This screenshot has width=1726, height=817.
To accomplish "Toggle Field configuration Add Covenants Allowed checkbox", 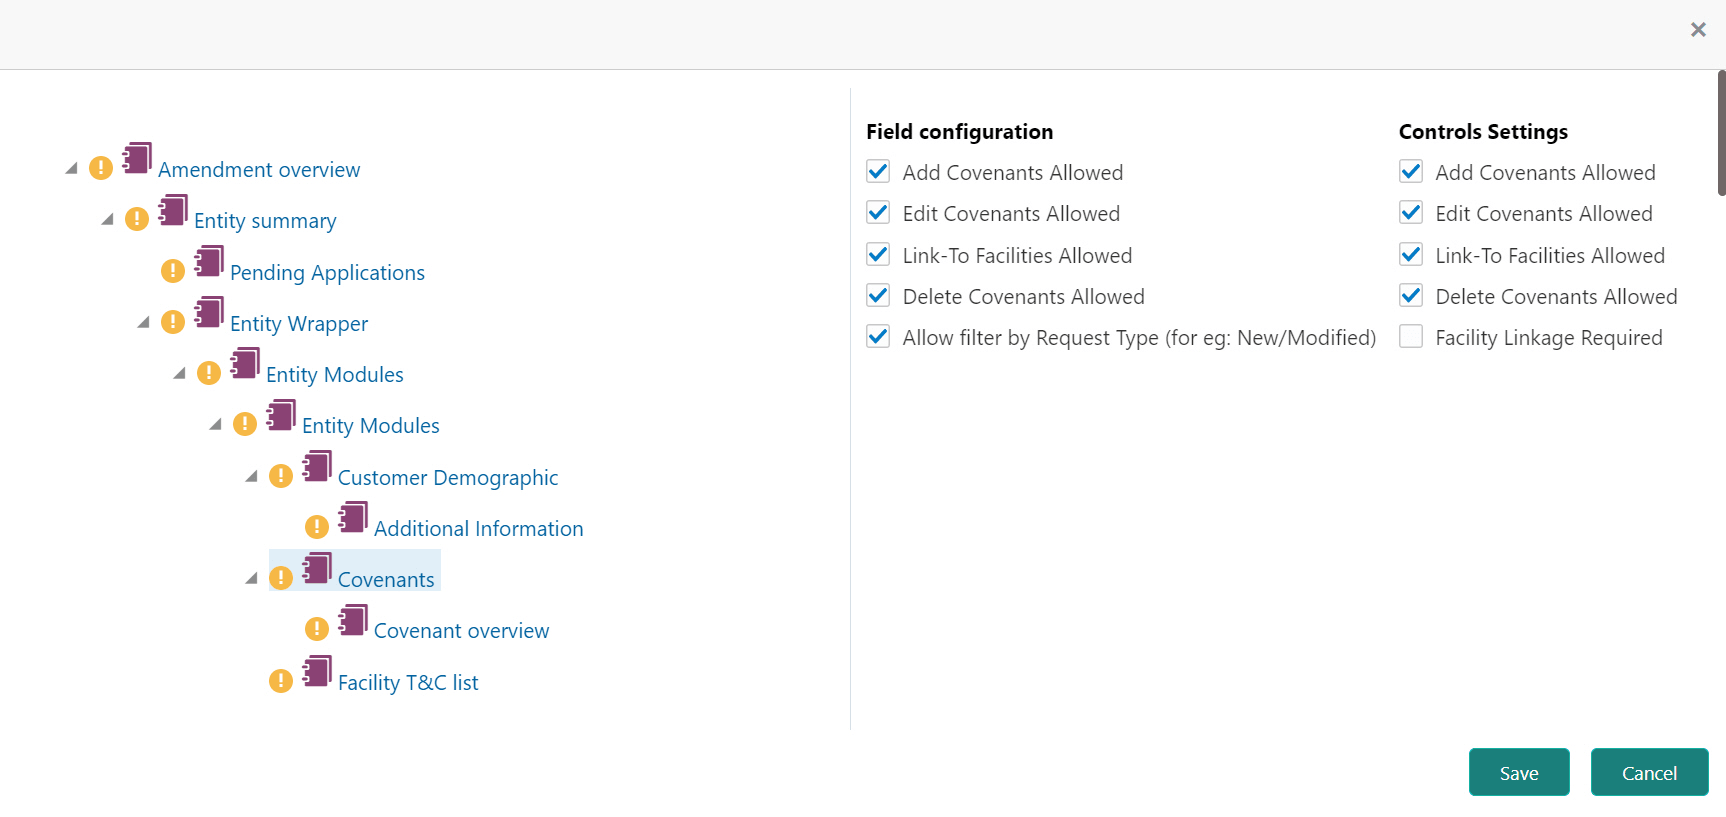I will point(878,172).
